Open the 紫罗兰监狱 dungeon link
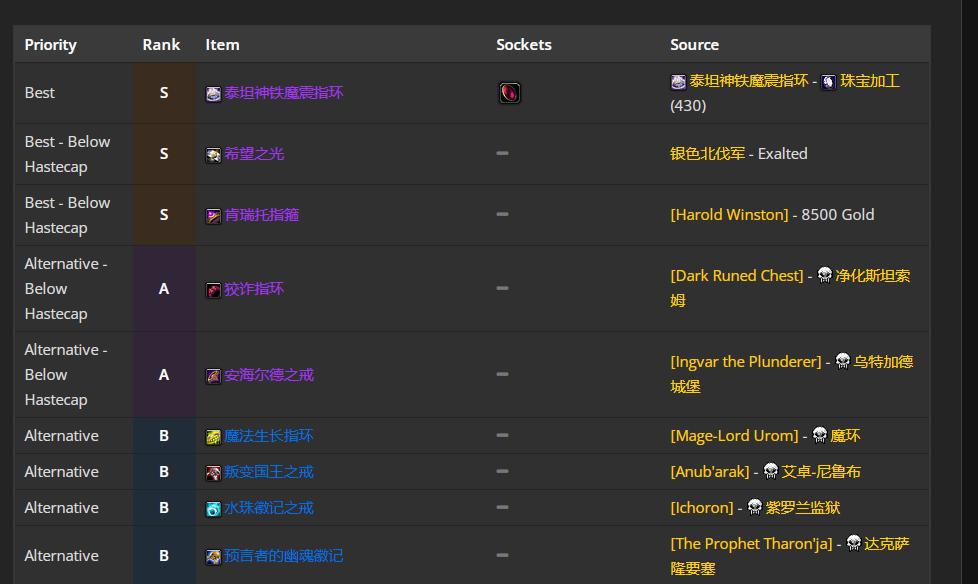Screen dimensions: 978x584 pos(803,508)
